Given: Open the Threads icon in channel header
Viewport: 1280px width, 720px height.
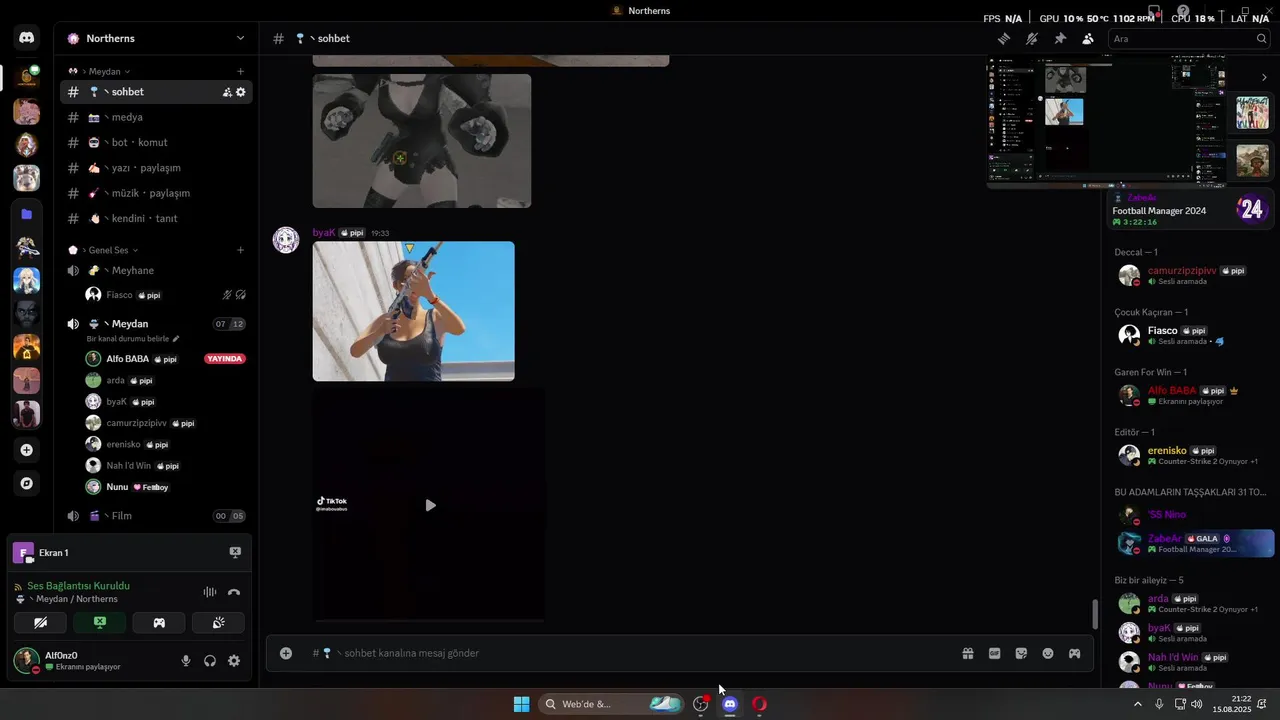Looking at the screenshot, I should pos(1004,39).
